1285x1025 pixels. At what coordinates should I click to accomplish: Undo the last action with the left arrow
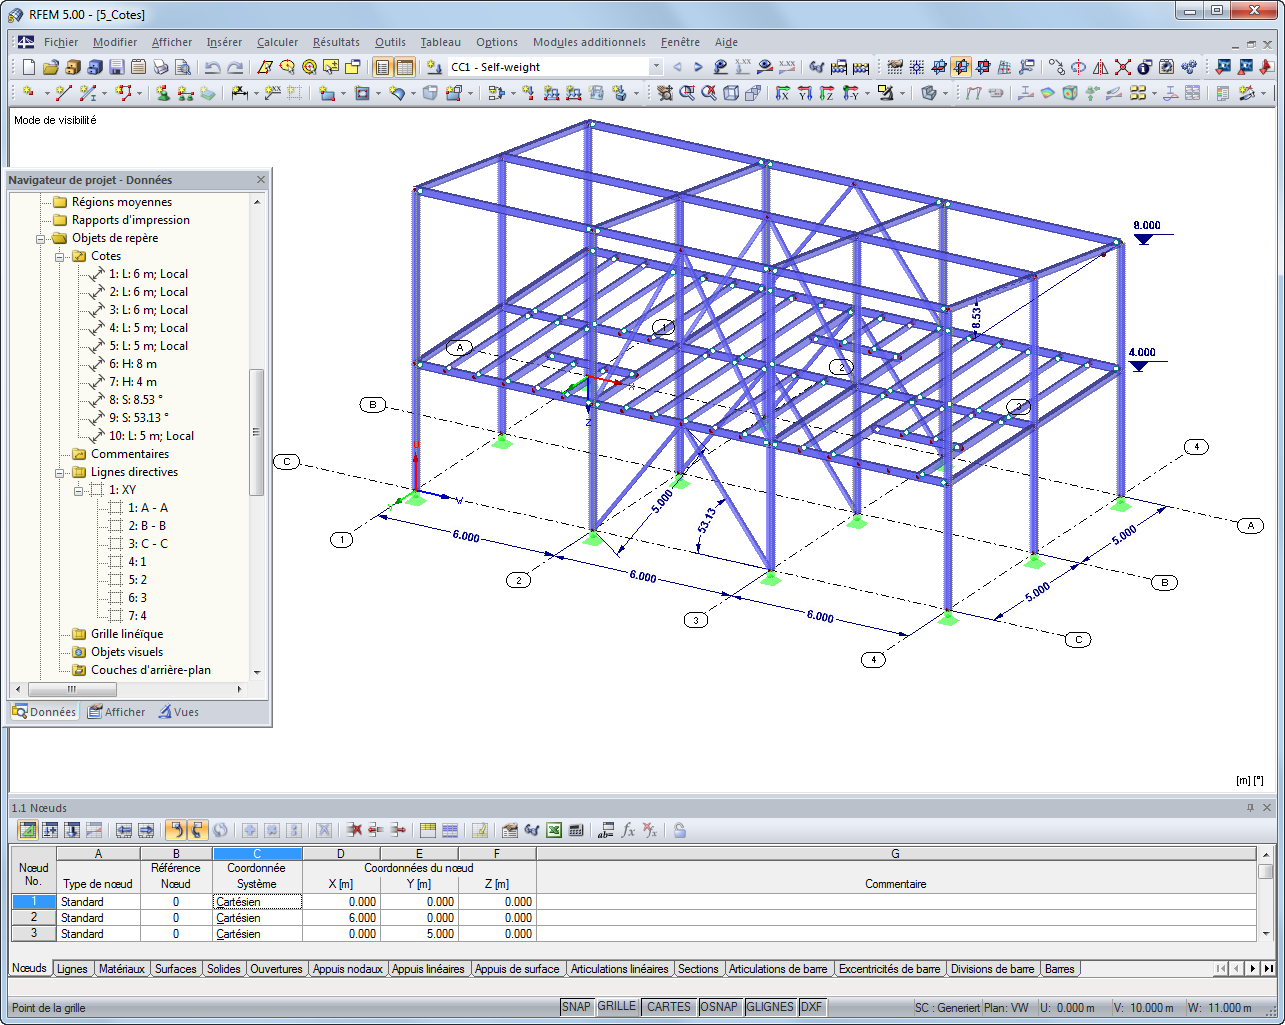[212, 67]
